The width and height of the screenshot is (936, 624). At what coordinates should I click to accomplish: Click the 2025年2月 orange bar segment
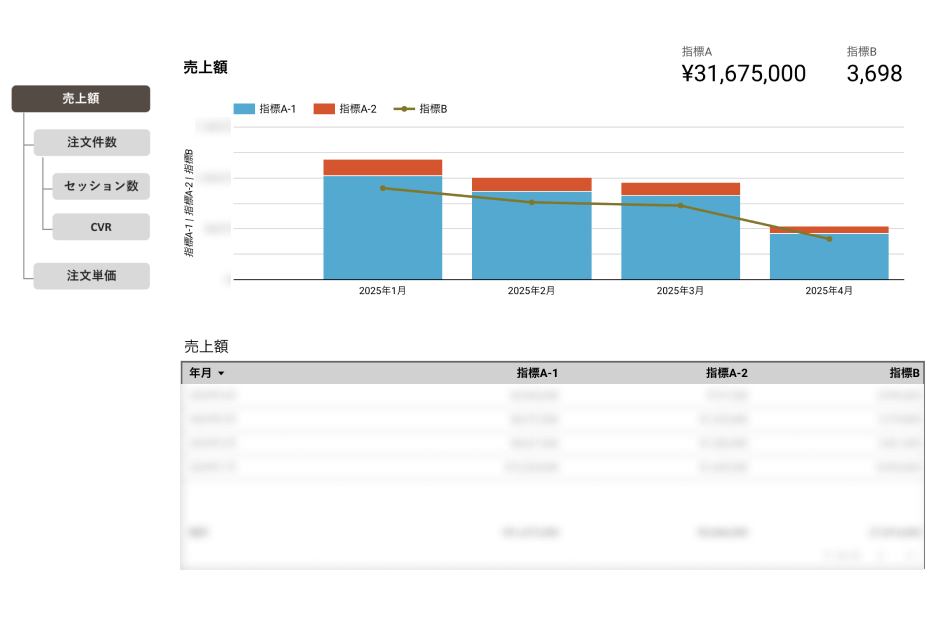pyautogui.click(x=531, y=184)
